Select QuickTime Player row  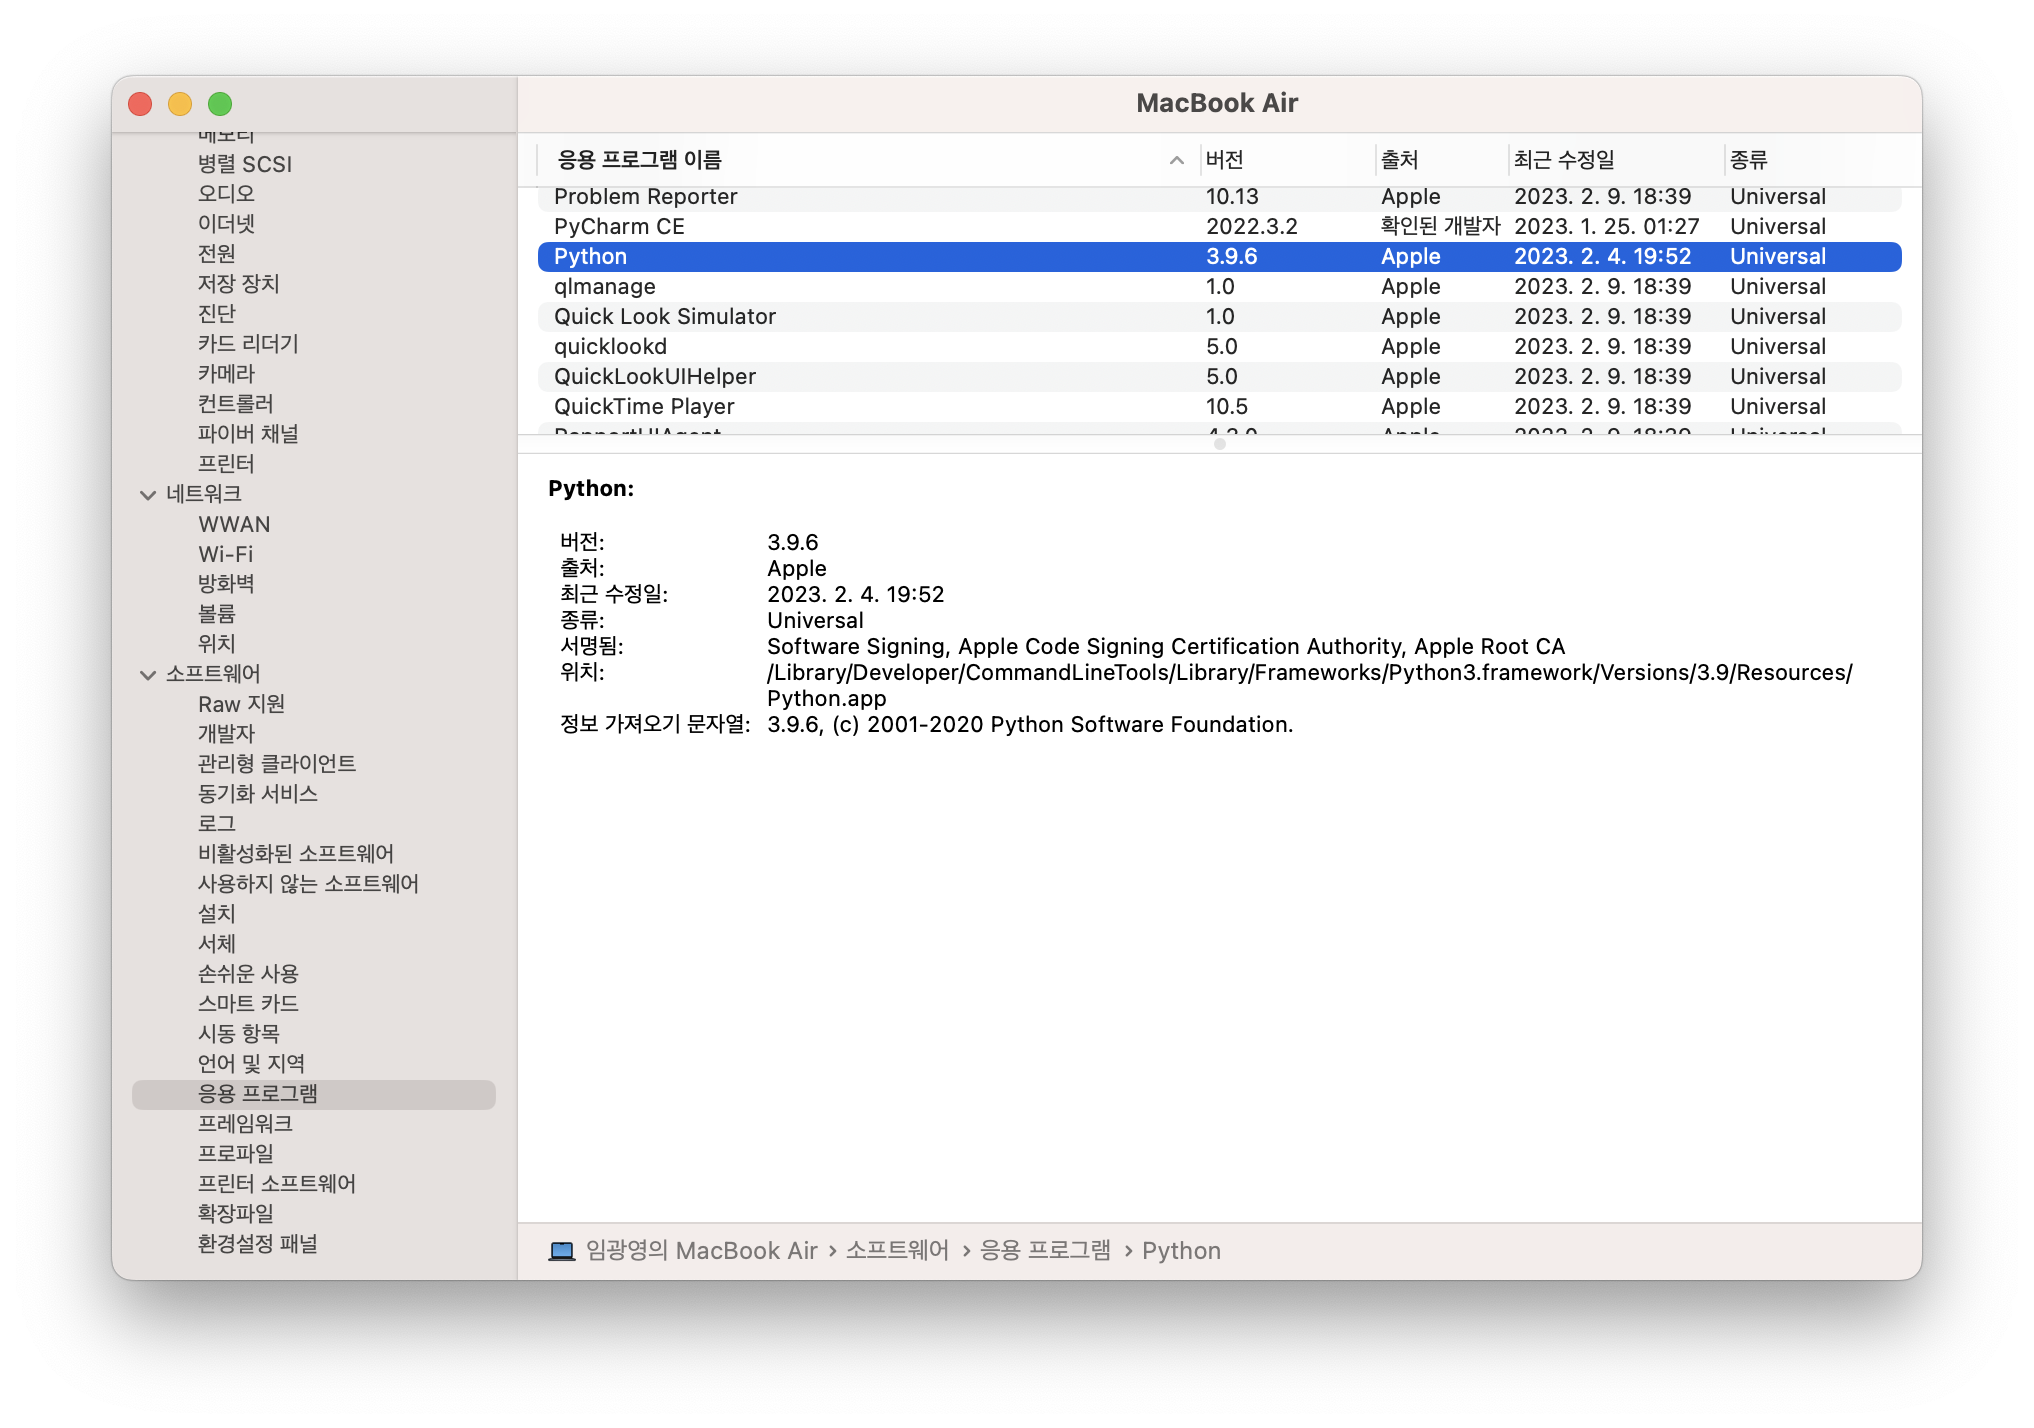pos(644,407)
